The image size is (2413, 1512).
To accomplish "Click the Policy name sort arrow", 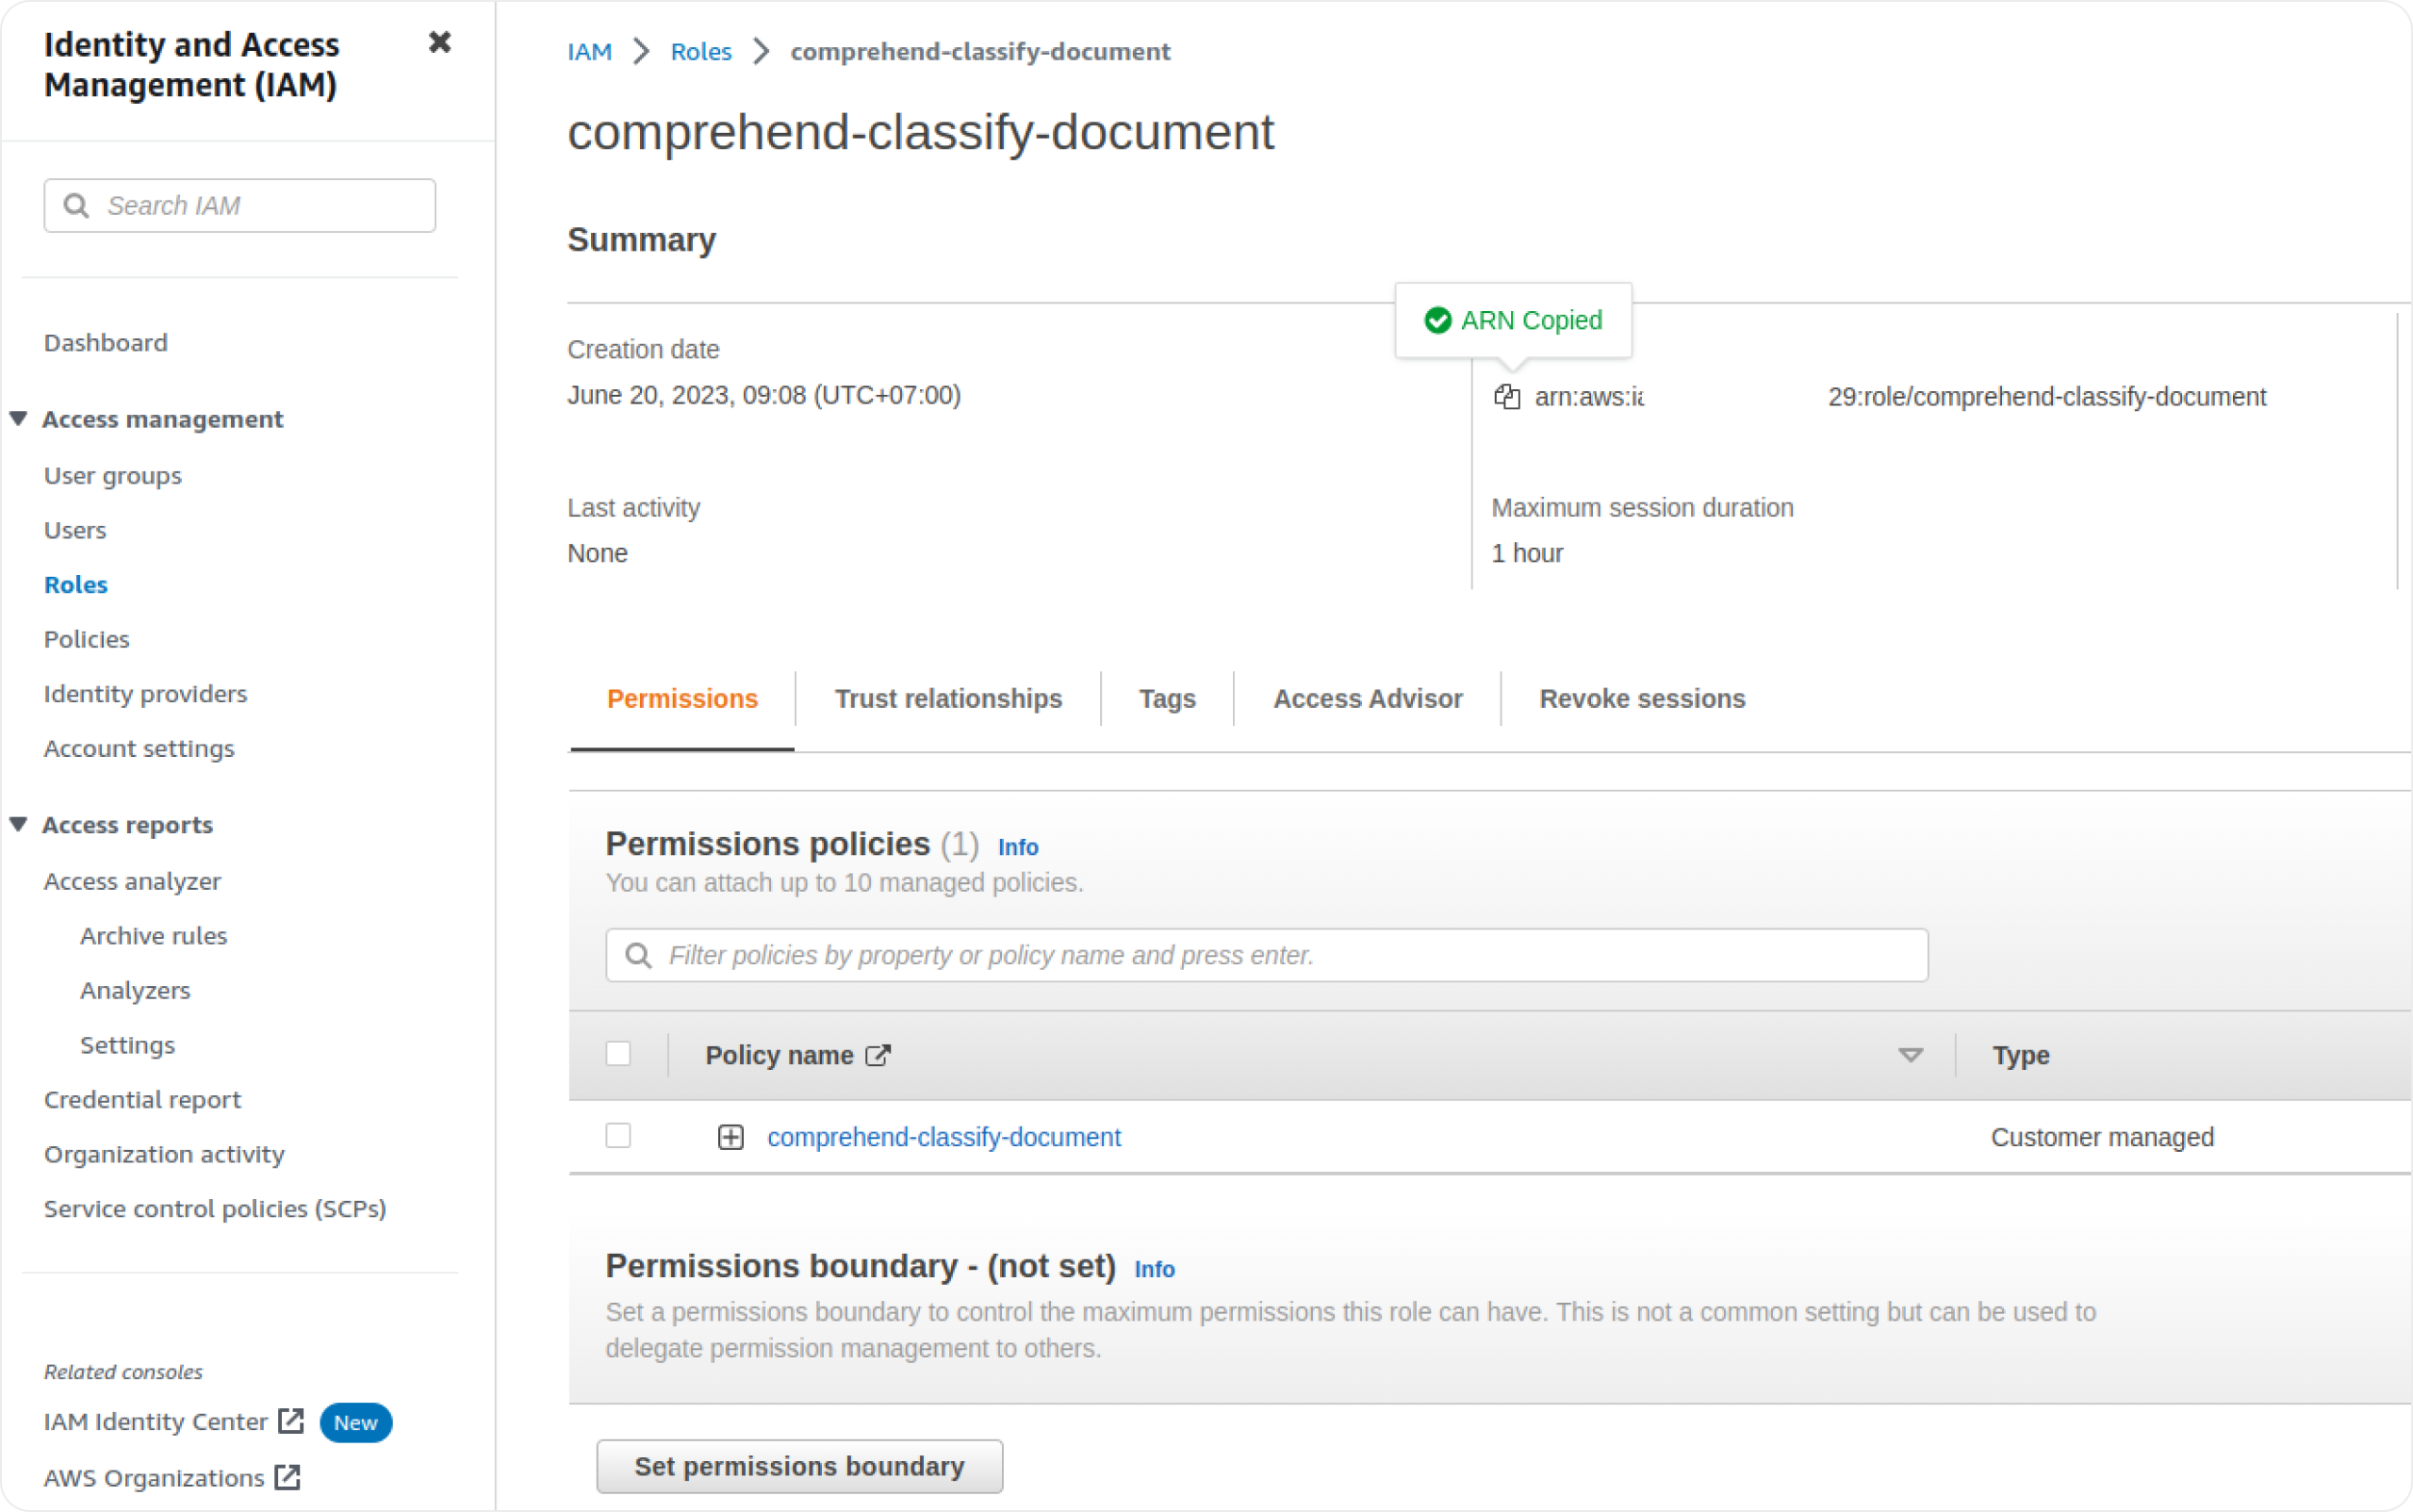I will click(1910, 1056).
